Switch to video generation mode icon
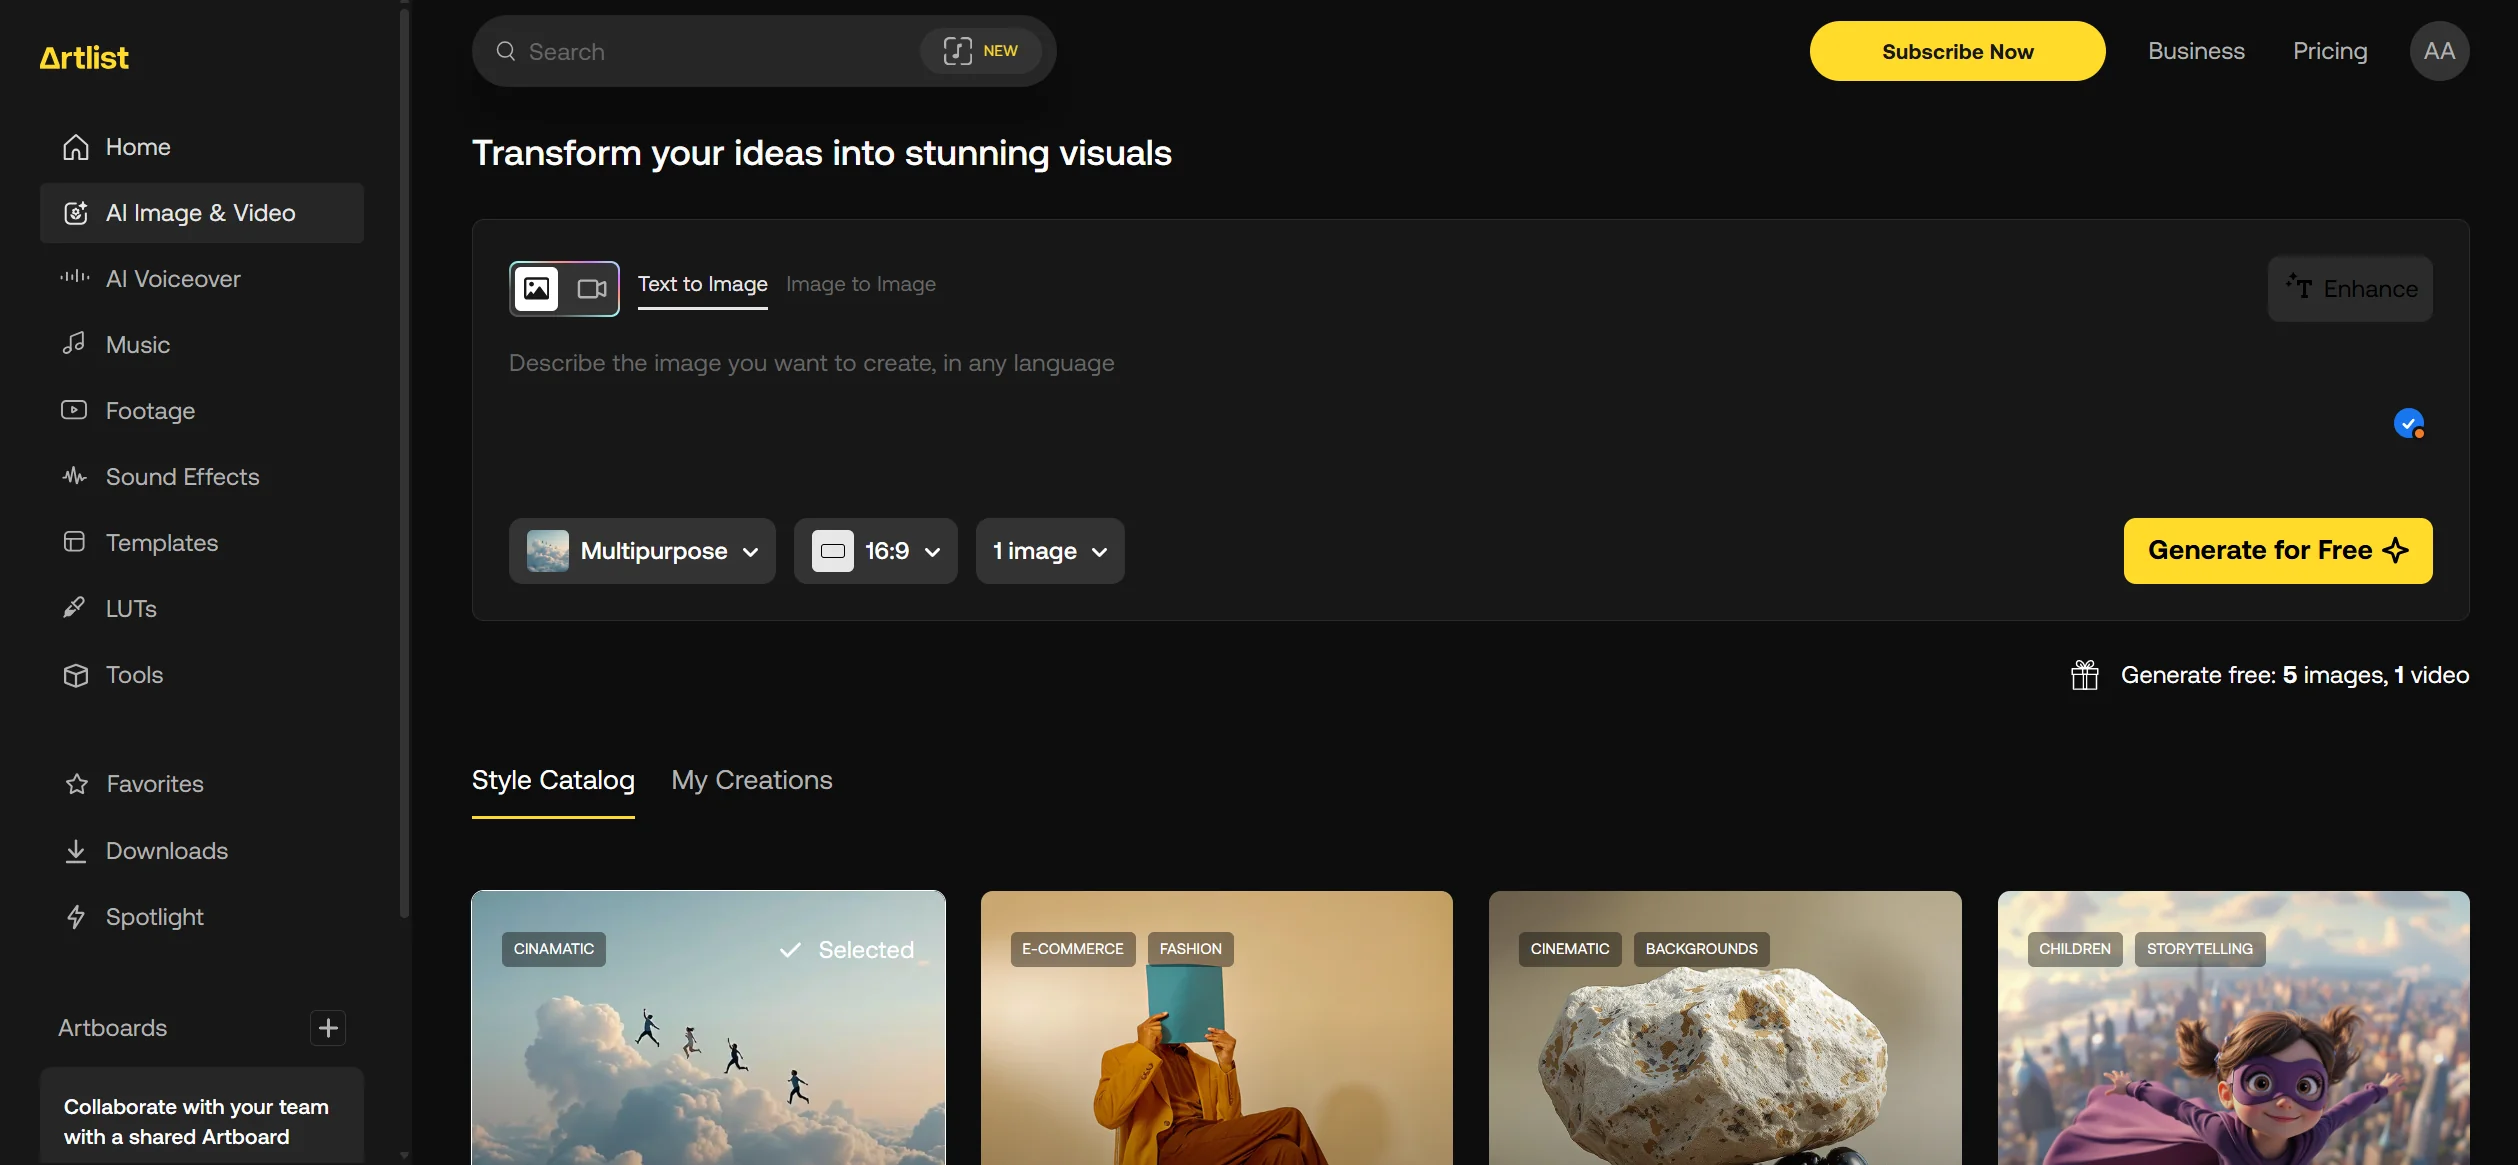This screenshot has height=1165, width=2518. point(592,289)
